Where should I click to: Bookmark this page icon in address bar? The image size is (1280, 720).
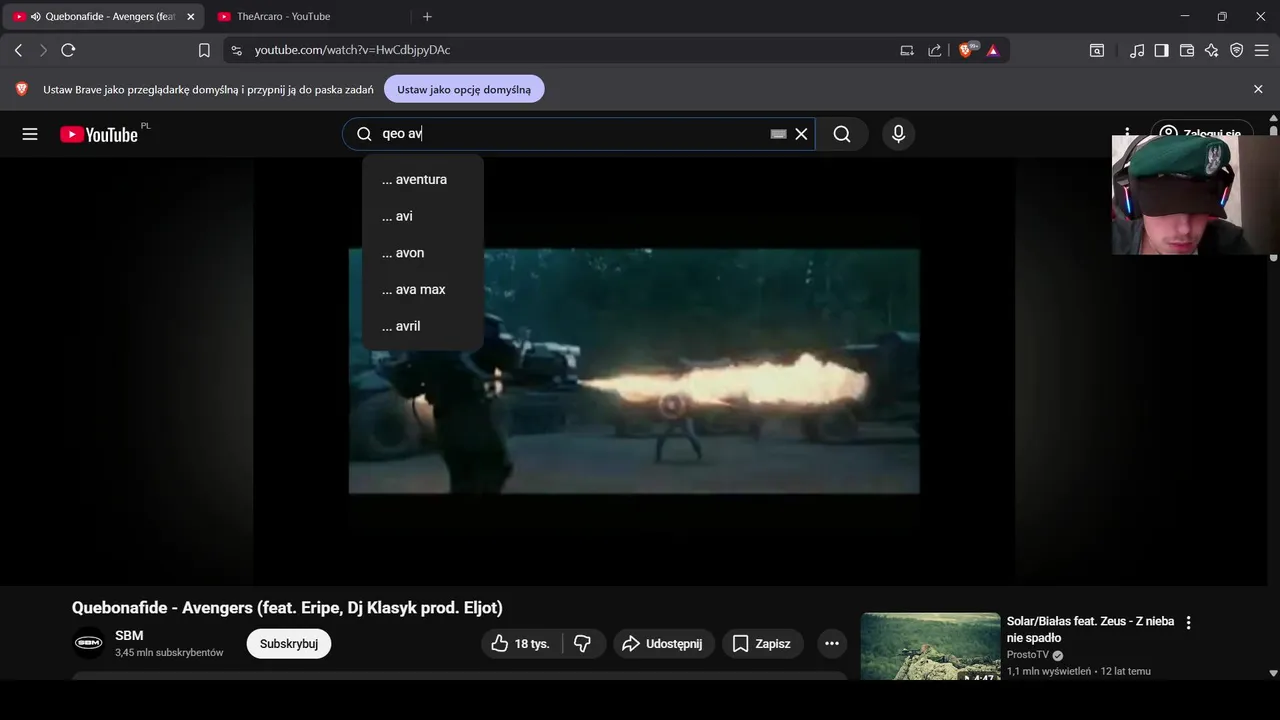[204, 50]
